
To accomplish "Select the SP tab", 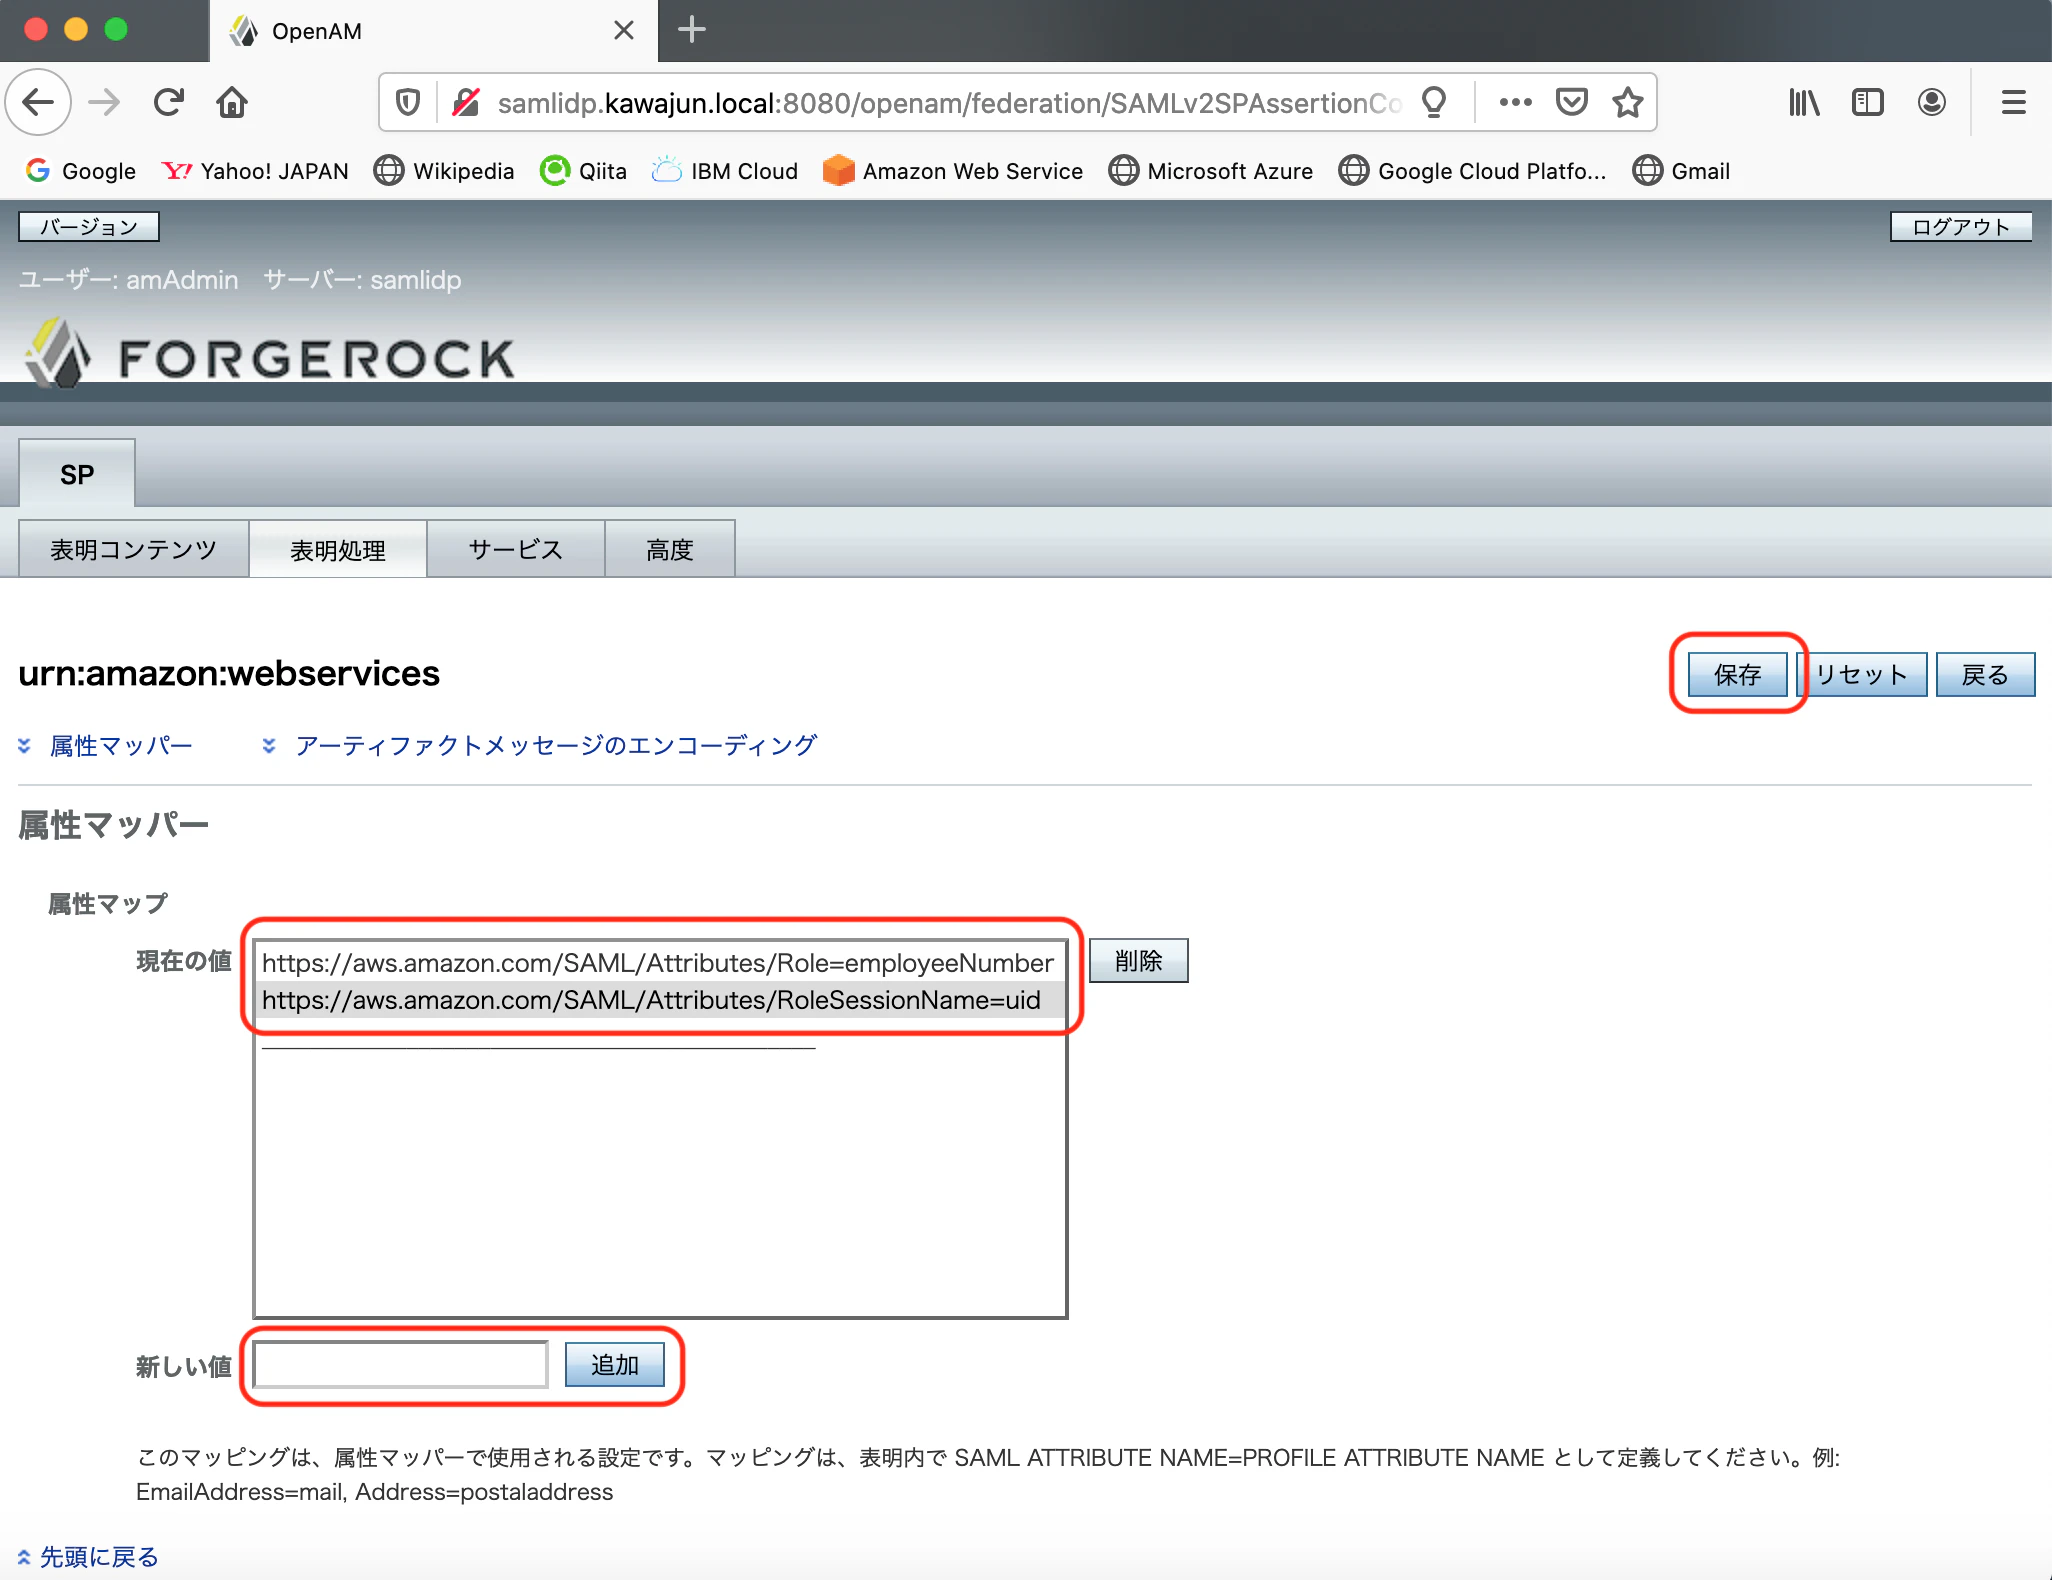I will pyautogui.click(x=77, y=474).
